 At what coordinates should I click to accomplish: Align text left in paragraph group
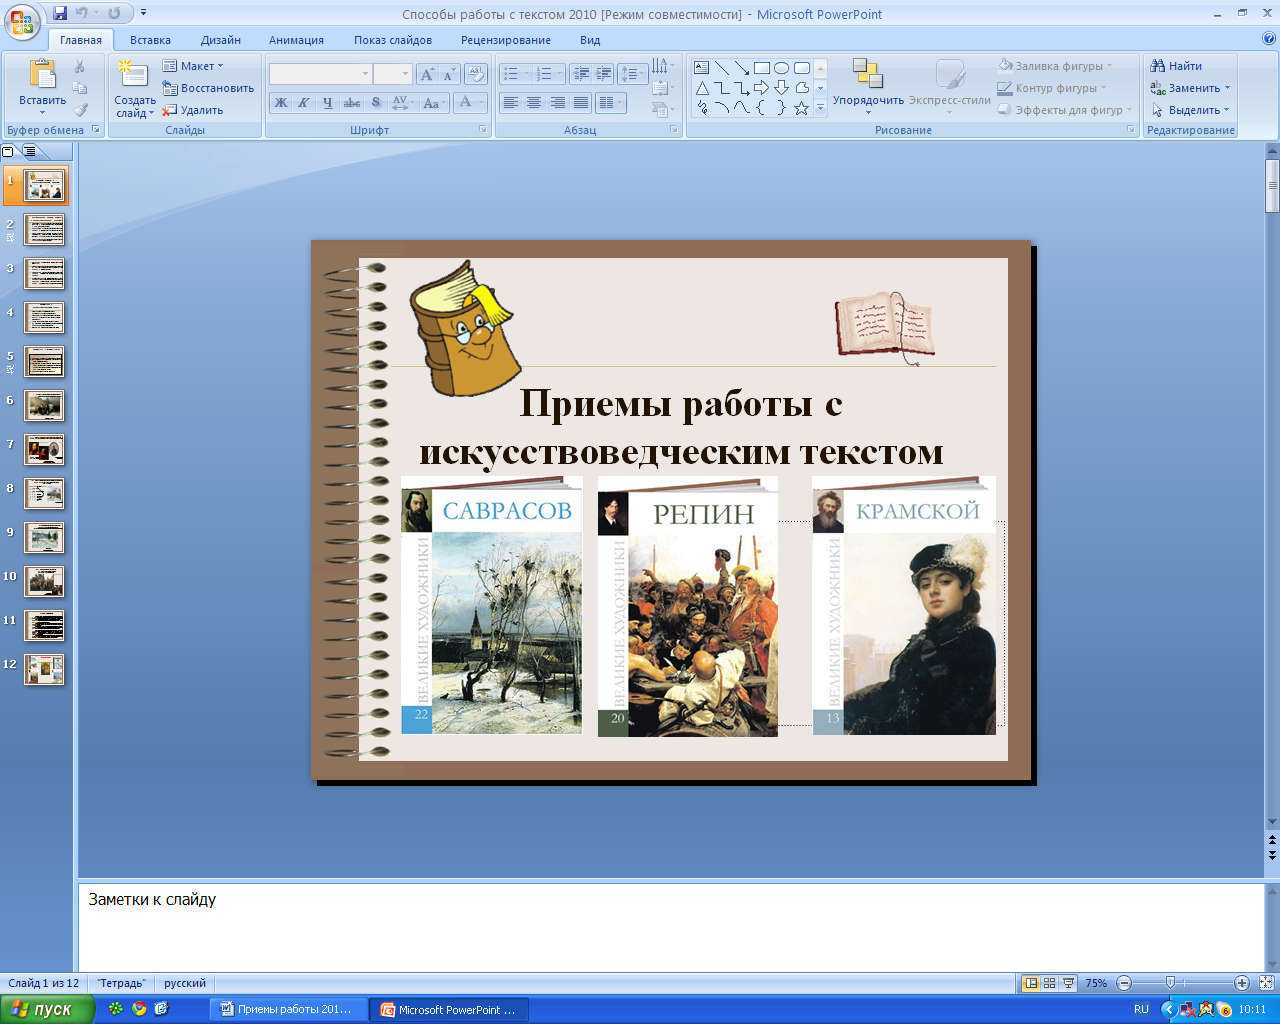pos(510,102)
